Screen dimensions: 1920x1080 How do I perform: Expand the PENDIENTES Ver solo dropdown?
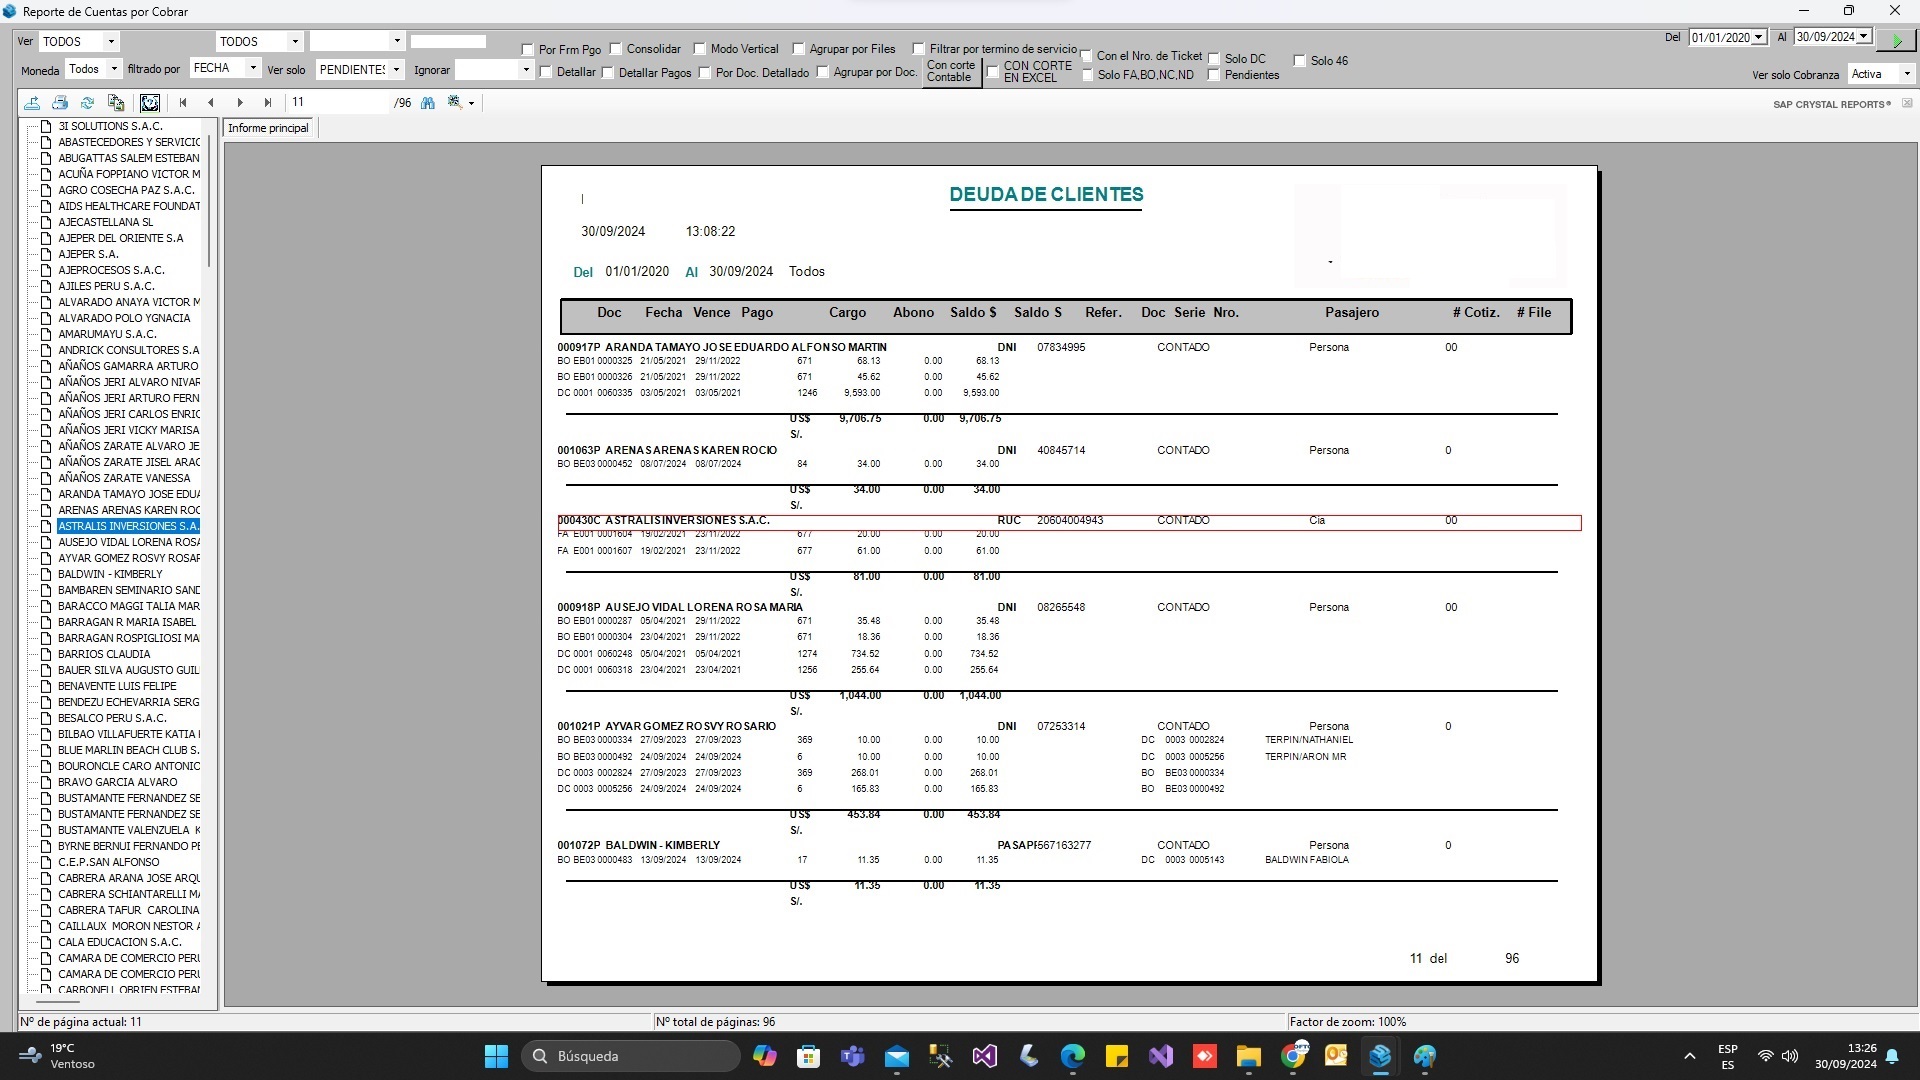[x=397, y=70]
